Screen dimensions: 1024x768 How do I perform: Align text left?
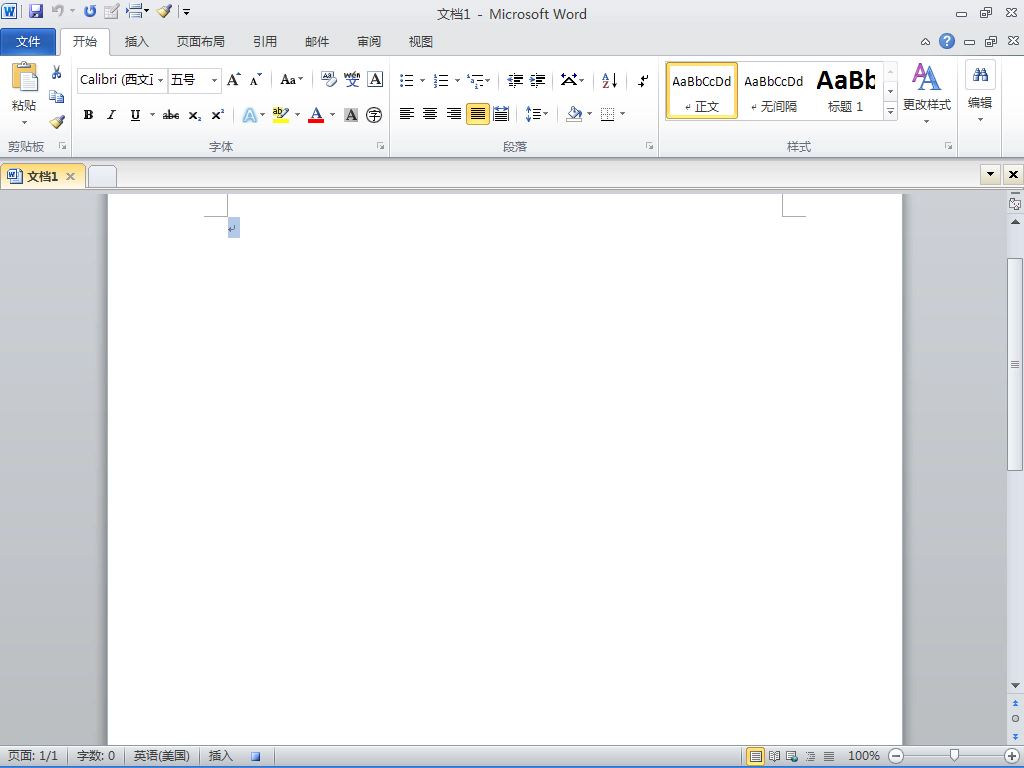click(406, 114)
